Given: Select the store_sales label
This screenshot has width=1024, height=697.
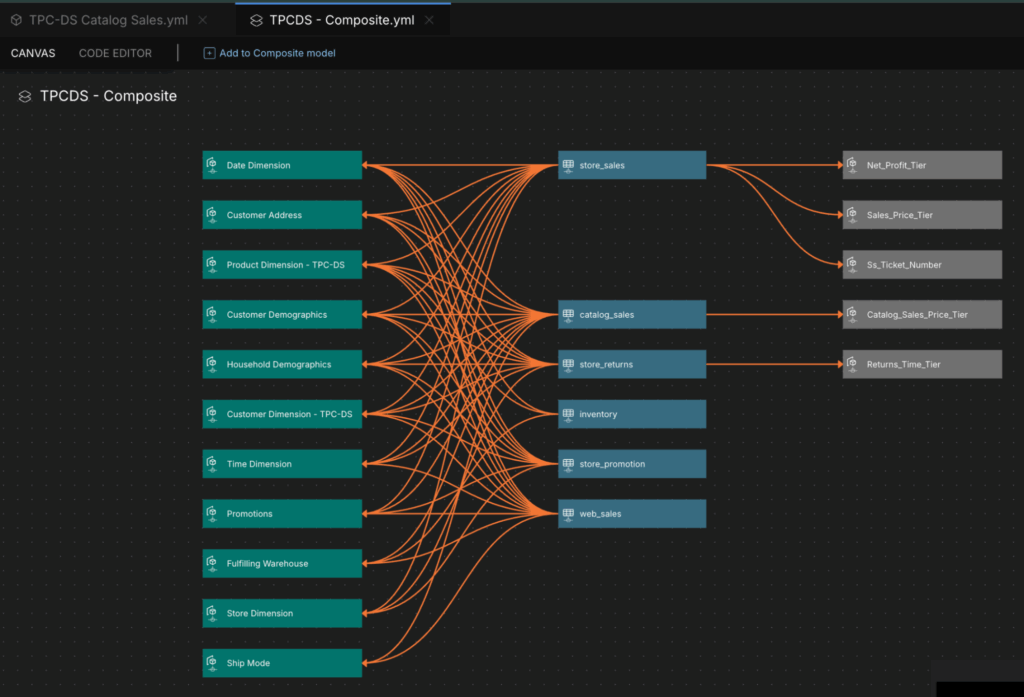Looking at the screenshot, I should (602, 165).
